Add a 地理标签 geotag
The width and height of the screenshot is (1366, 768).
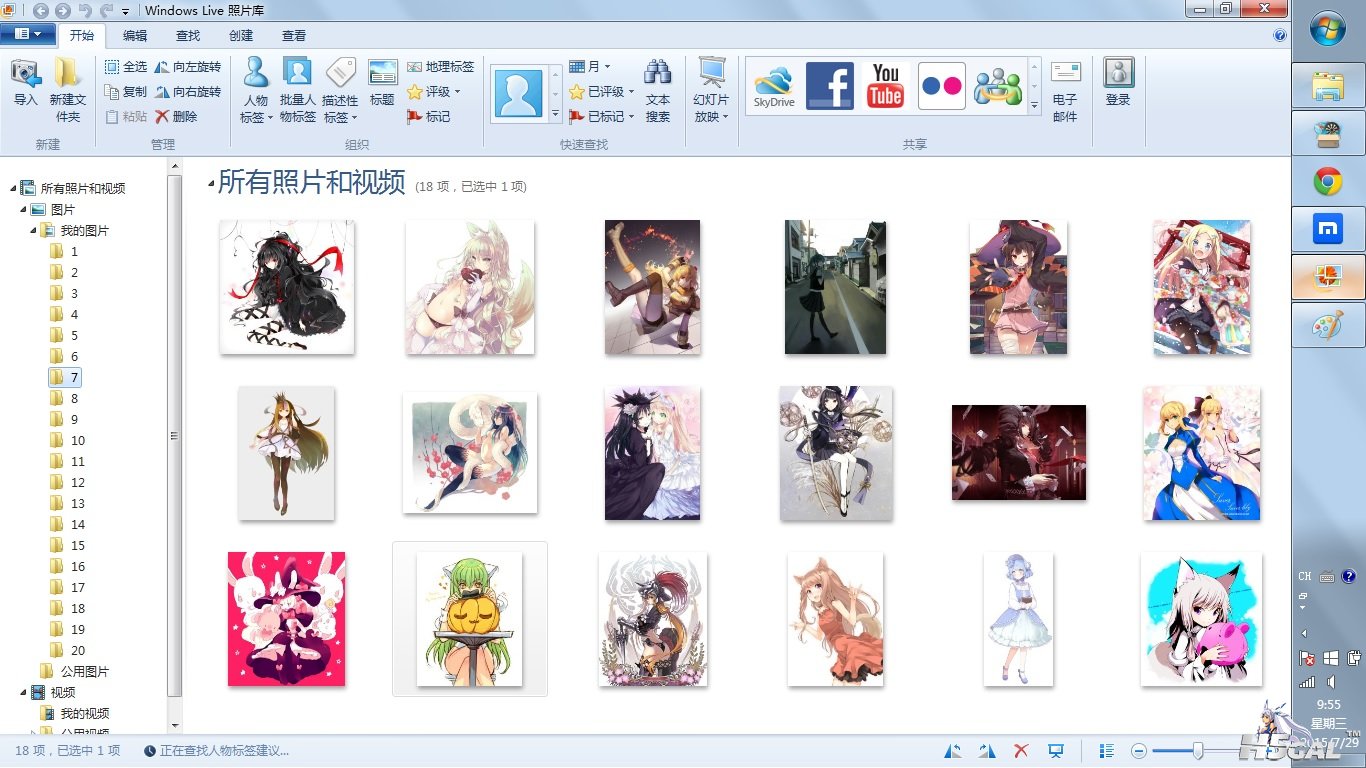pos(440,66)
